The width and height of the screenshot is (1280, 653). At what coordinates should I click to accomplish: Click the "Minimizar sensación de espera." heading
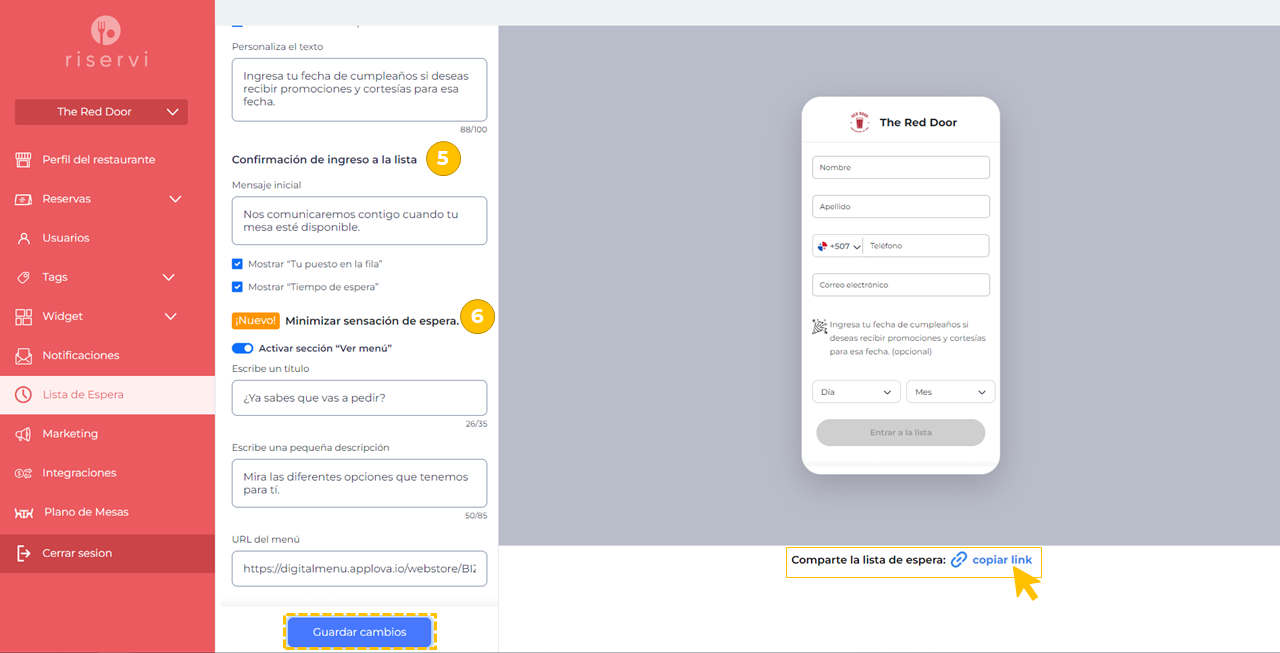372,321
